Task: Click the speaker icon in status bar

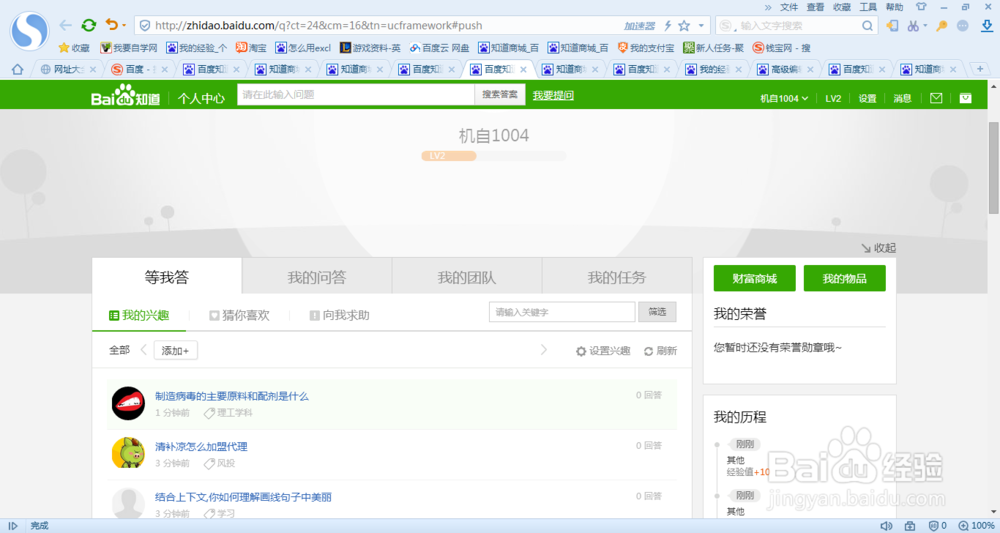Action: [x=886, y=526]
